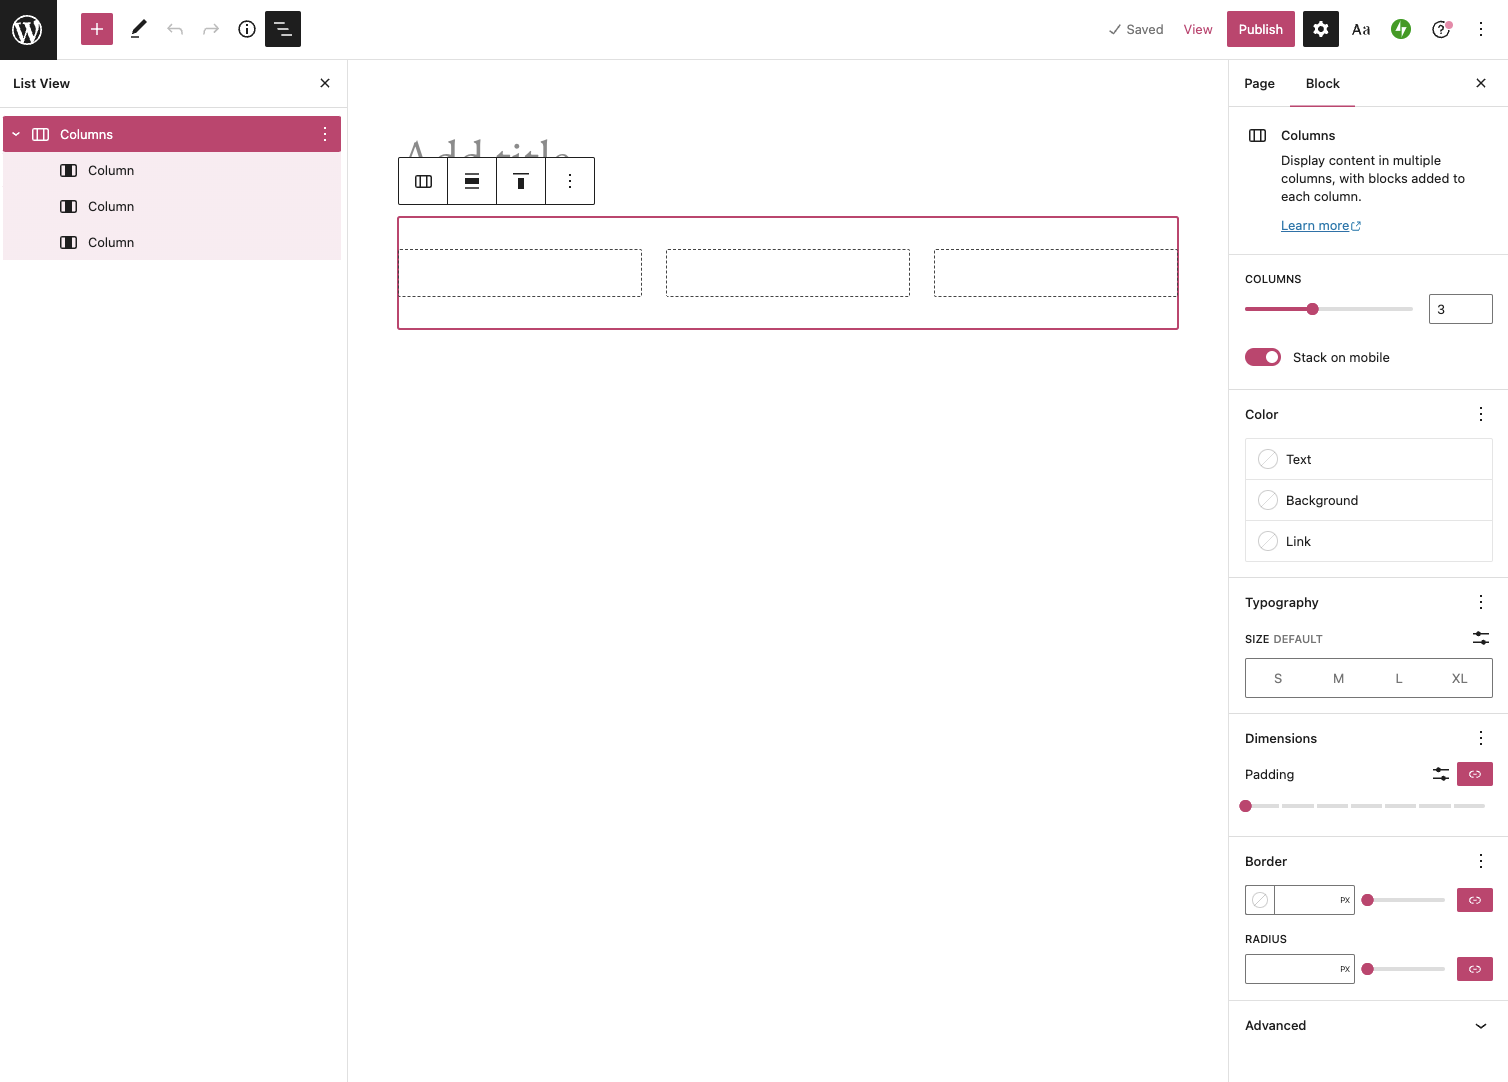Open the block toolbar options menu
This screenshot has width=1508, height=1082.
[570, 181]
